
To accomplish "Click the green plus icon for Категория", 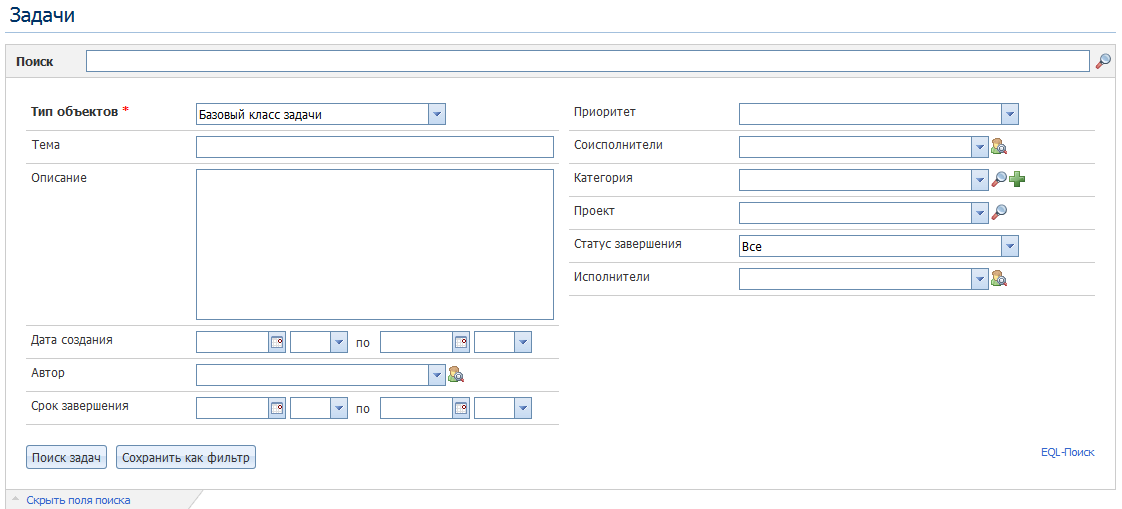I will (1018, 180).
